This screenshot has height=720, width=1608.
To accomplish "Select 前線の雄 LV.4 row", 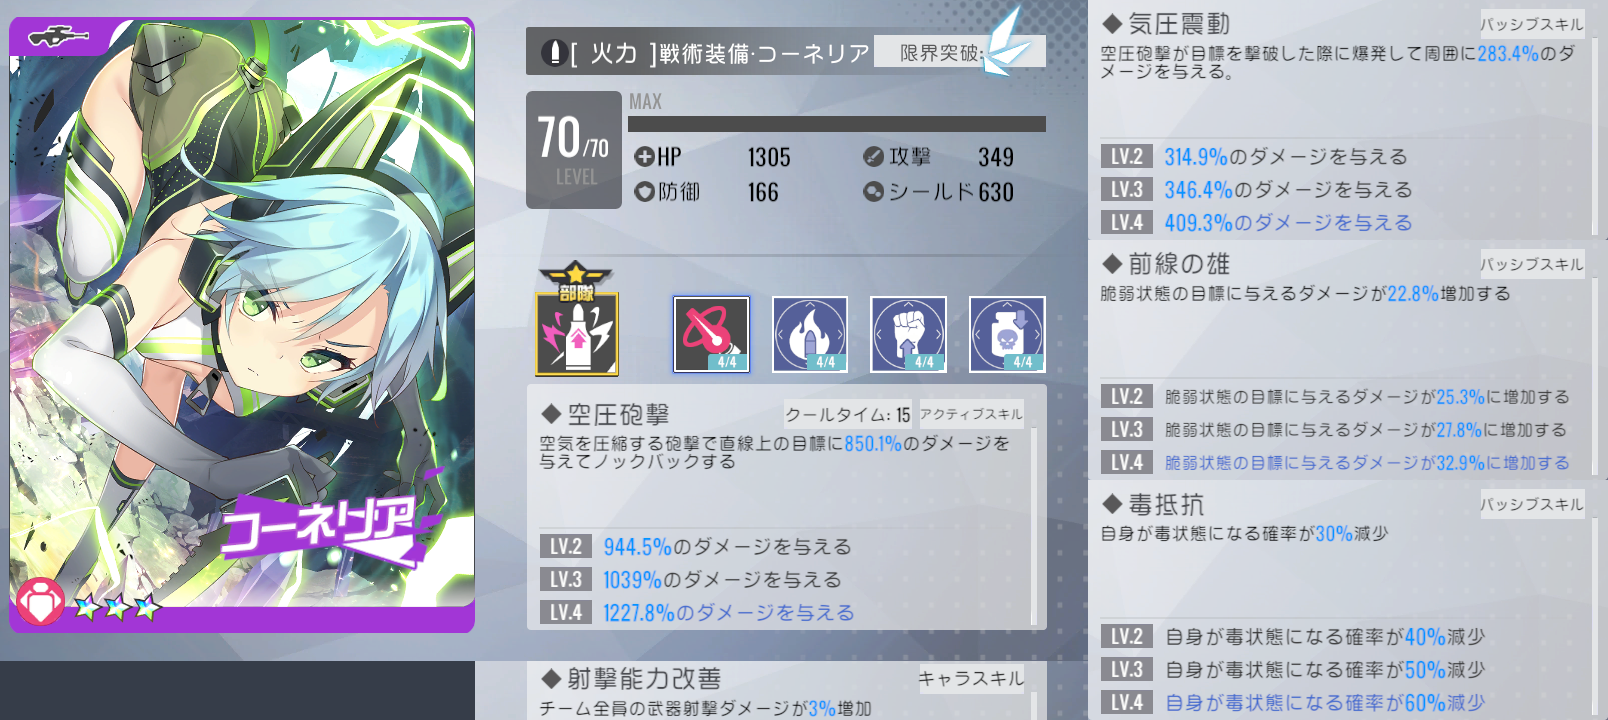I will 1336,463.
